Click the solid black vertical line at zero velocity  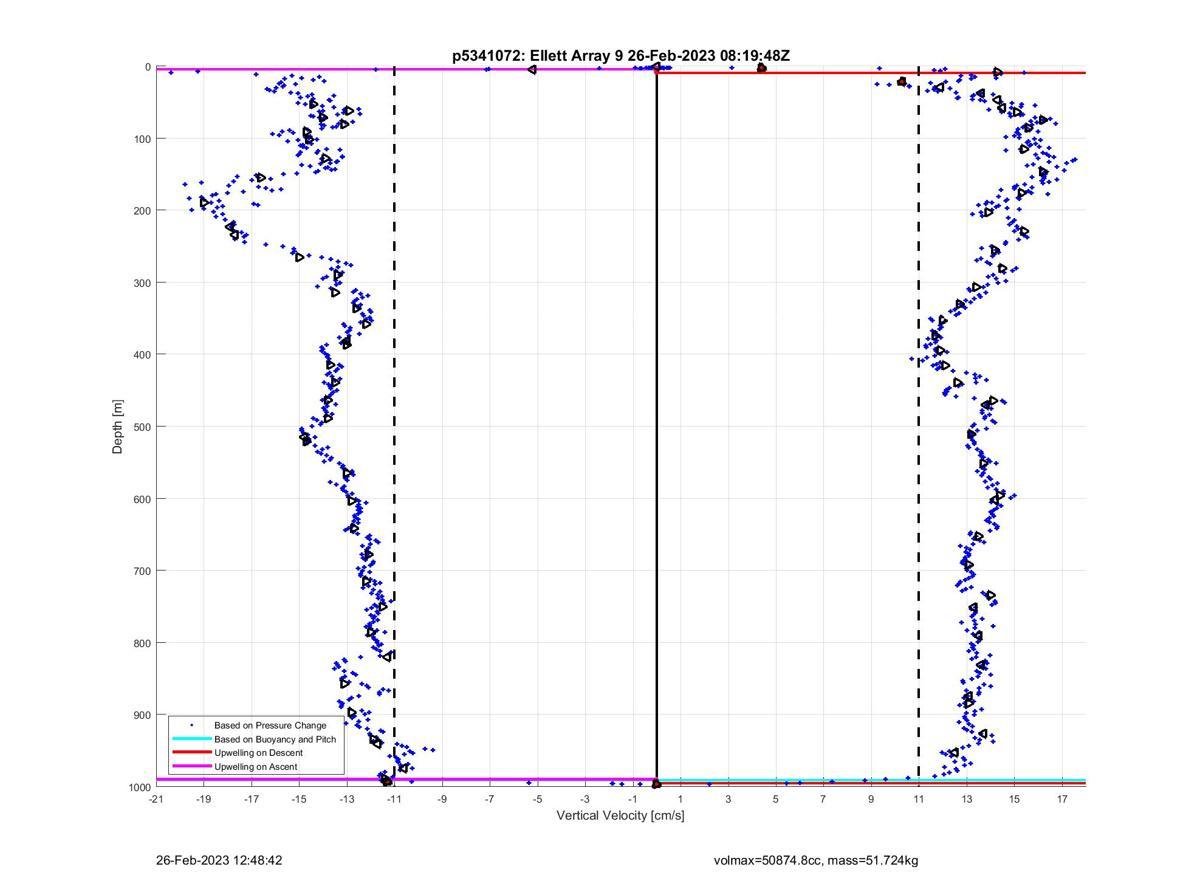click(656, 426)
